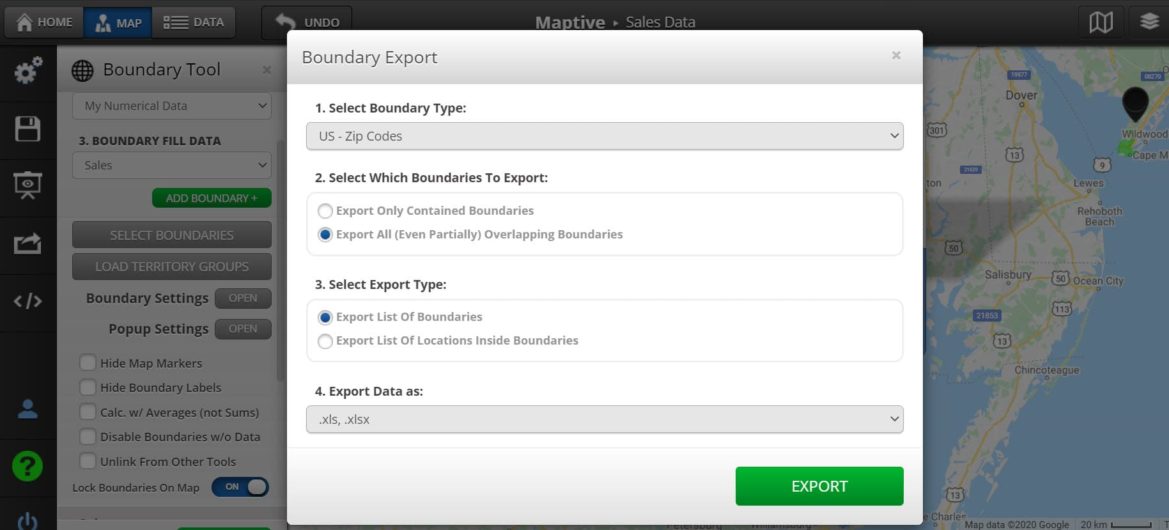Open the settings gears icon in sidebar

(x=27, y=71)
